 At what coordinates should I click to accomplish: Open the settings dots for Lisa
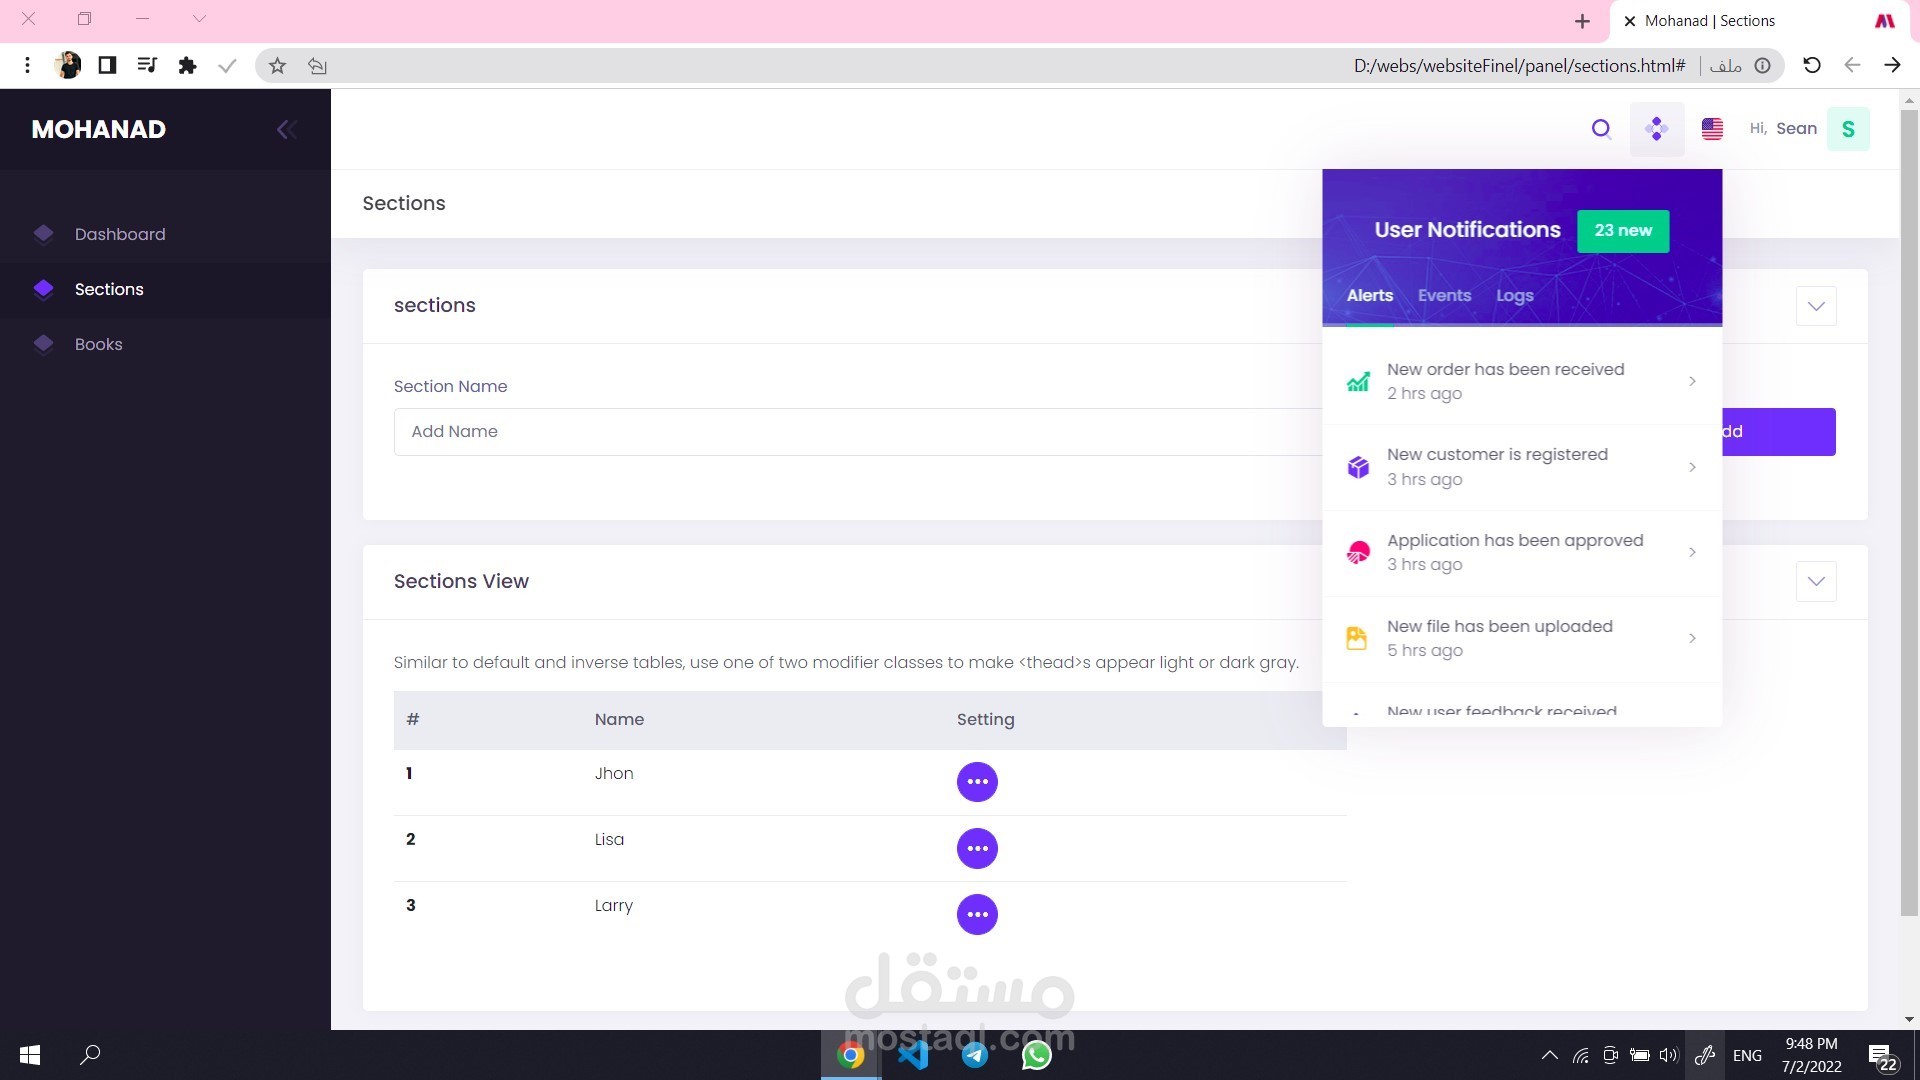point(977,848)
